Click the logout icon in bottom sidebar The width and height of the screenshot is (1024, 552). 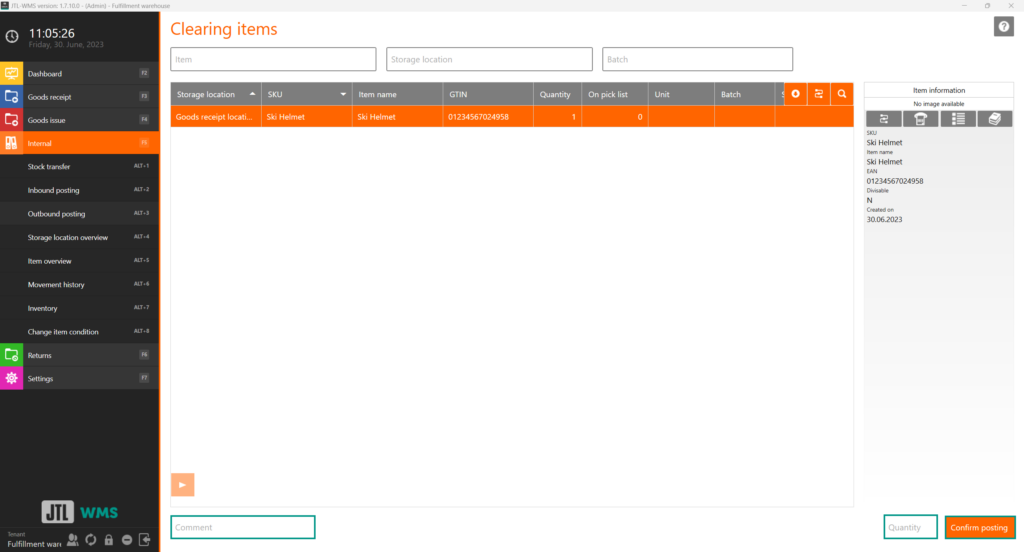click(145, 540)
